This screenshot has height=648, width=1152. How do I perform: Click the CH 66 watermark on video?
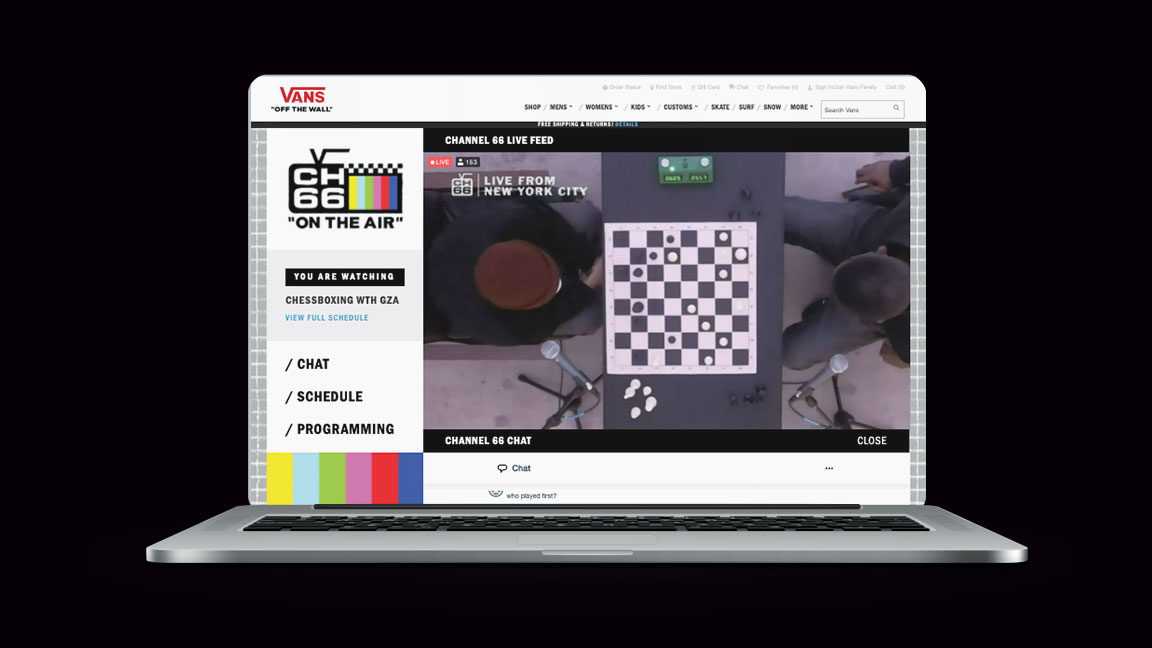pyautogui.click(x=462, y=184)
